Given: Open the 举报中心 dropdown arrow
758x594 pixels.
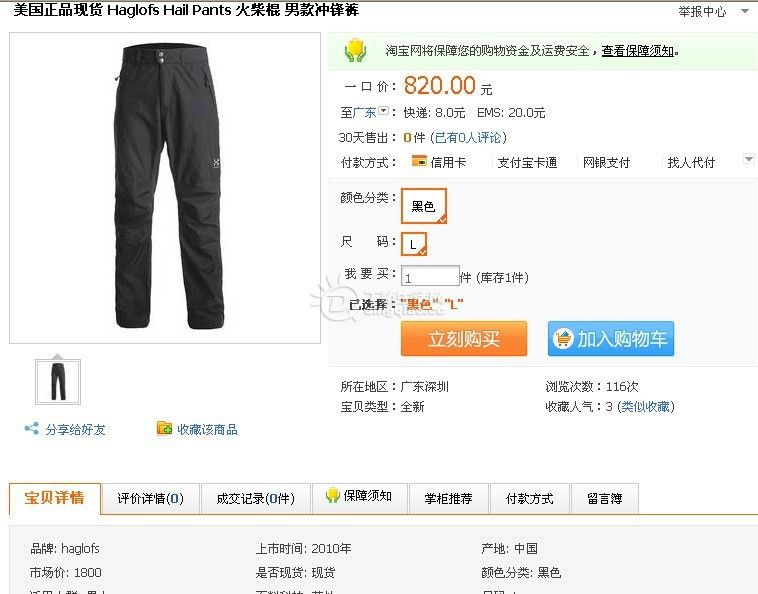Looking at the screenshot, I should pos(745,11).
